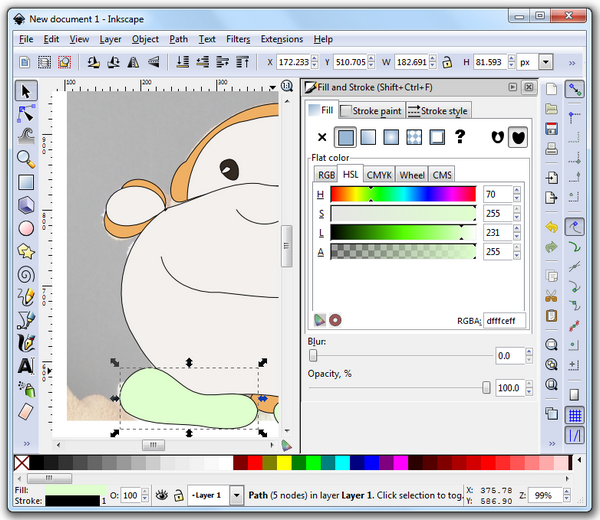Choose Linear gradient fill type
Viewport: 600px width, 520px height.
coord(368,137)
